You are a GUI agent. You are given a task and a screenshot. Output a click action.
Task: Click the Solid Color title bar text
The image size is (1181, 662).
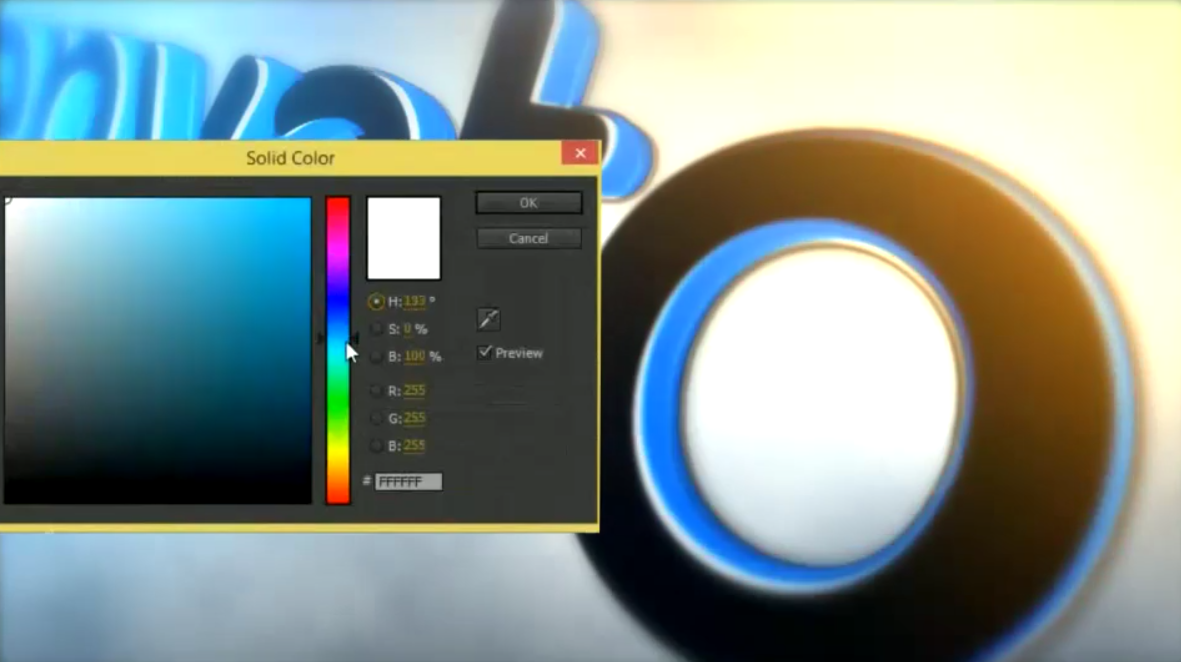pos(290,158)
